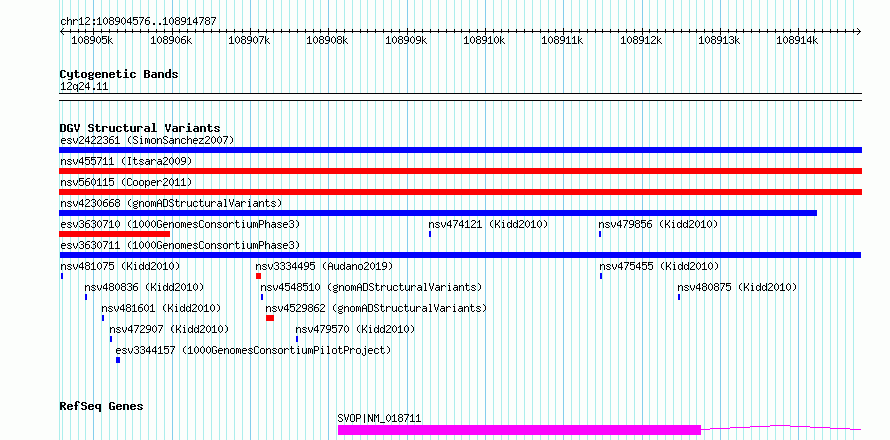Select the esv3630710 short red variant bar
Viewport: 890px width, 440px height.
click(x=115, y=234)
